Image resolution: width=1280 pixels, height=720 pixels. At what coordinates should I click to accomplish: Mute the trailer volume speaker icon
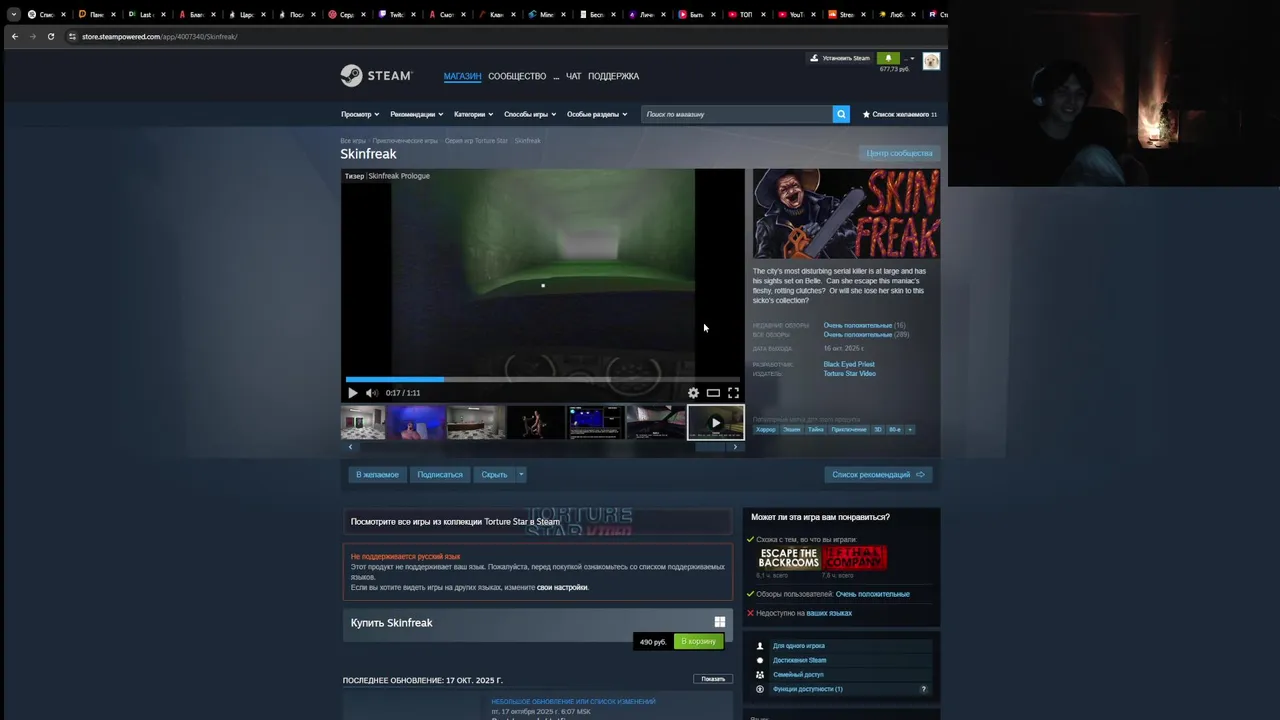[371, 393]
